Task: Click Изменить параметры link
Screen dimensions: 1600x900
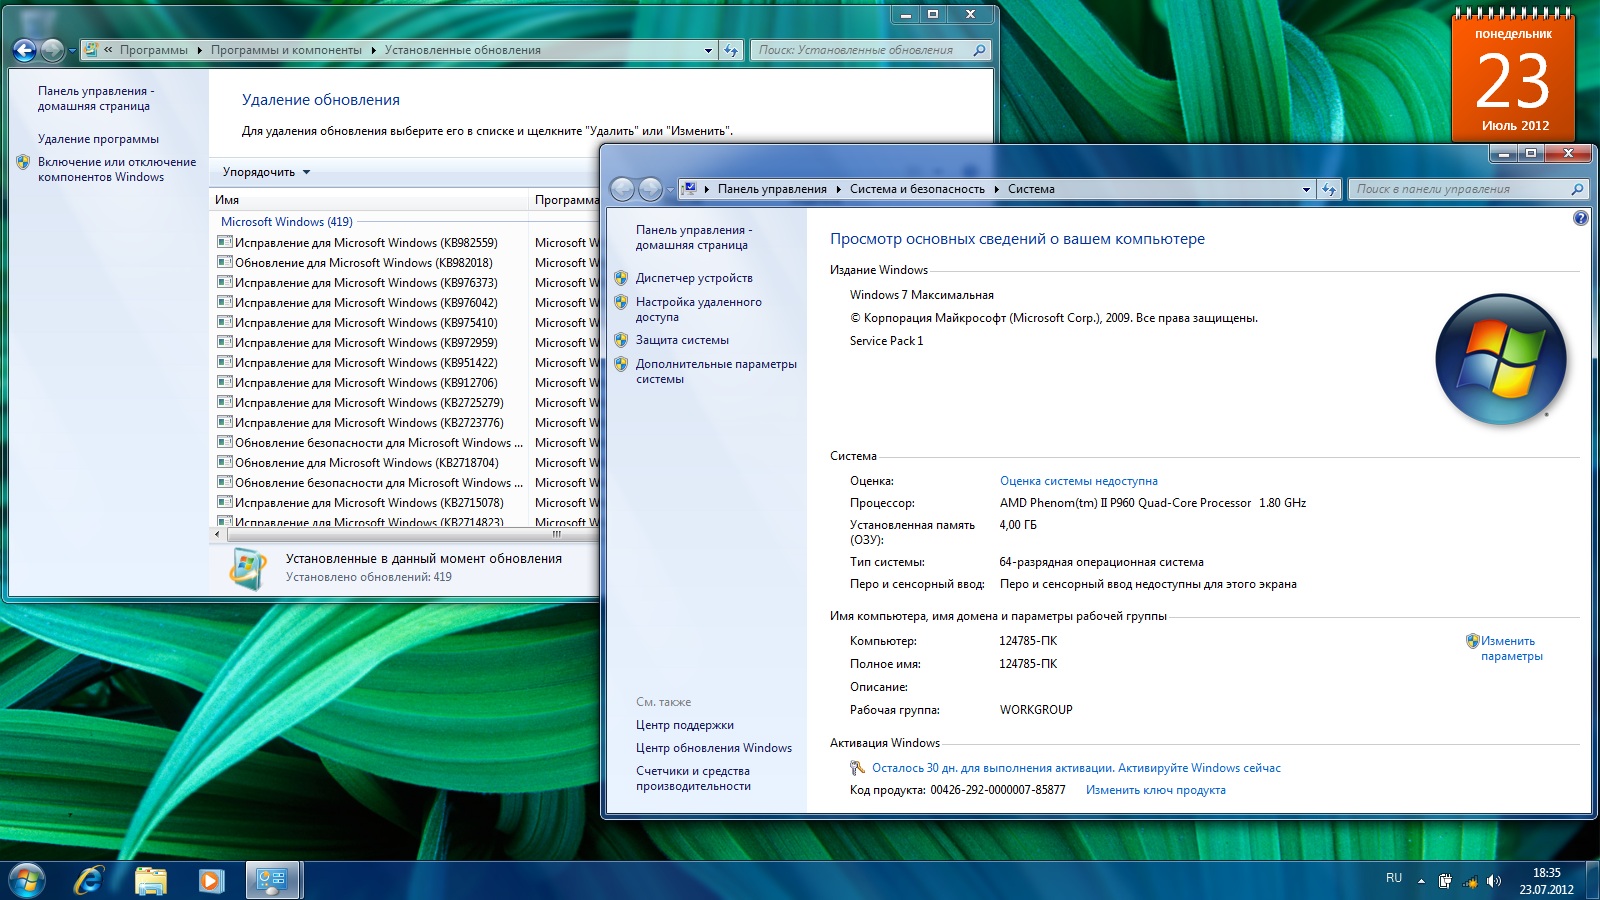Action: pyautogui.click(x=1512, y=648)
